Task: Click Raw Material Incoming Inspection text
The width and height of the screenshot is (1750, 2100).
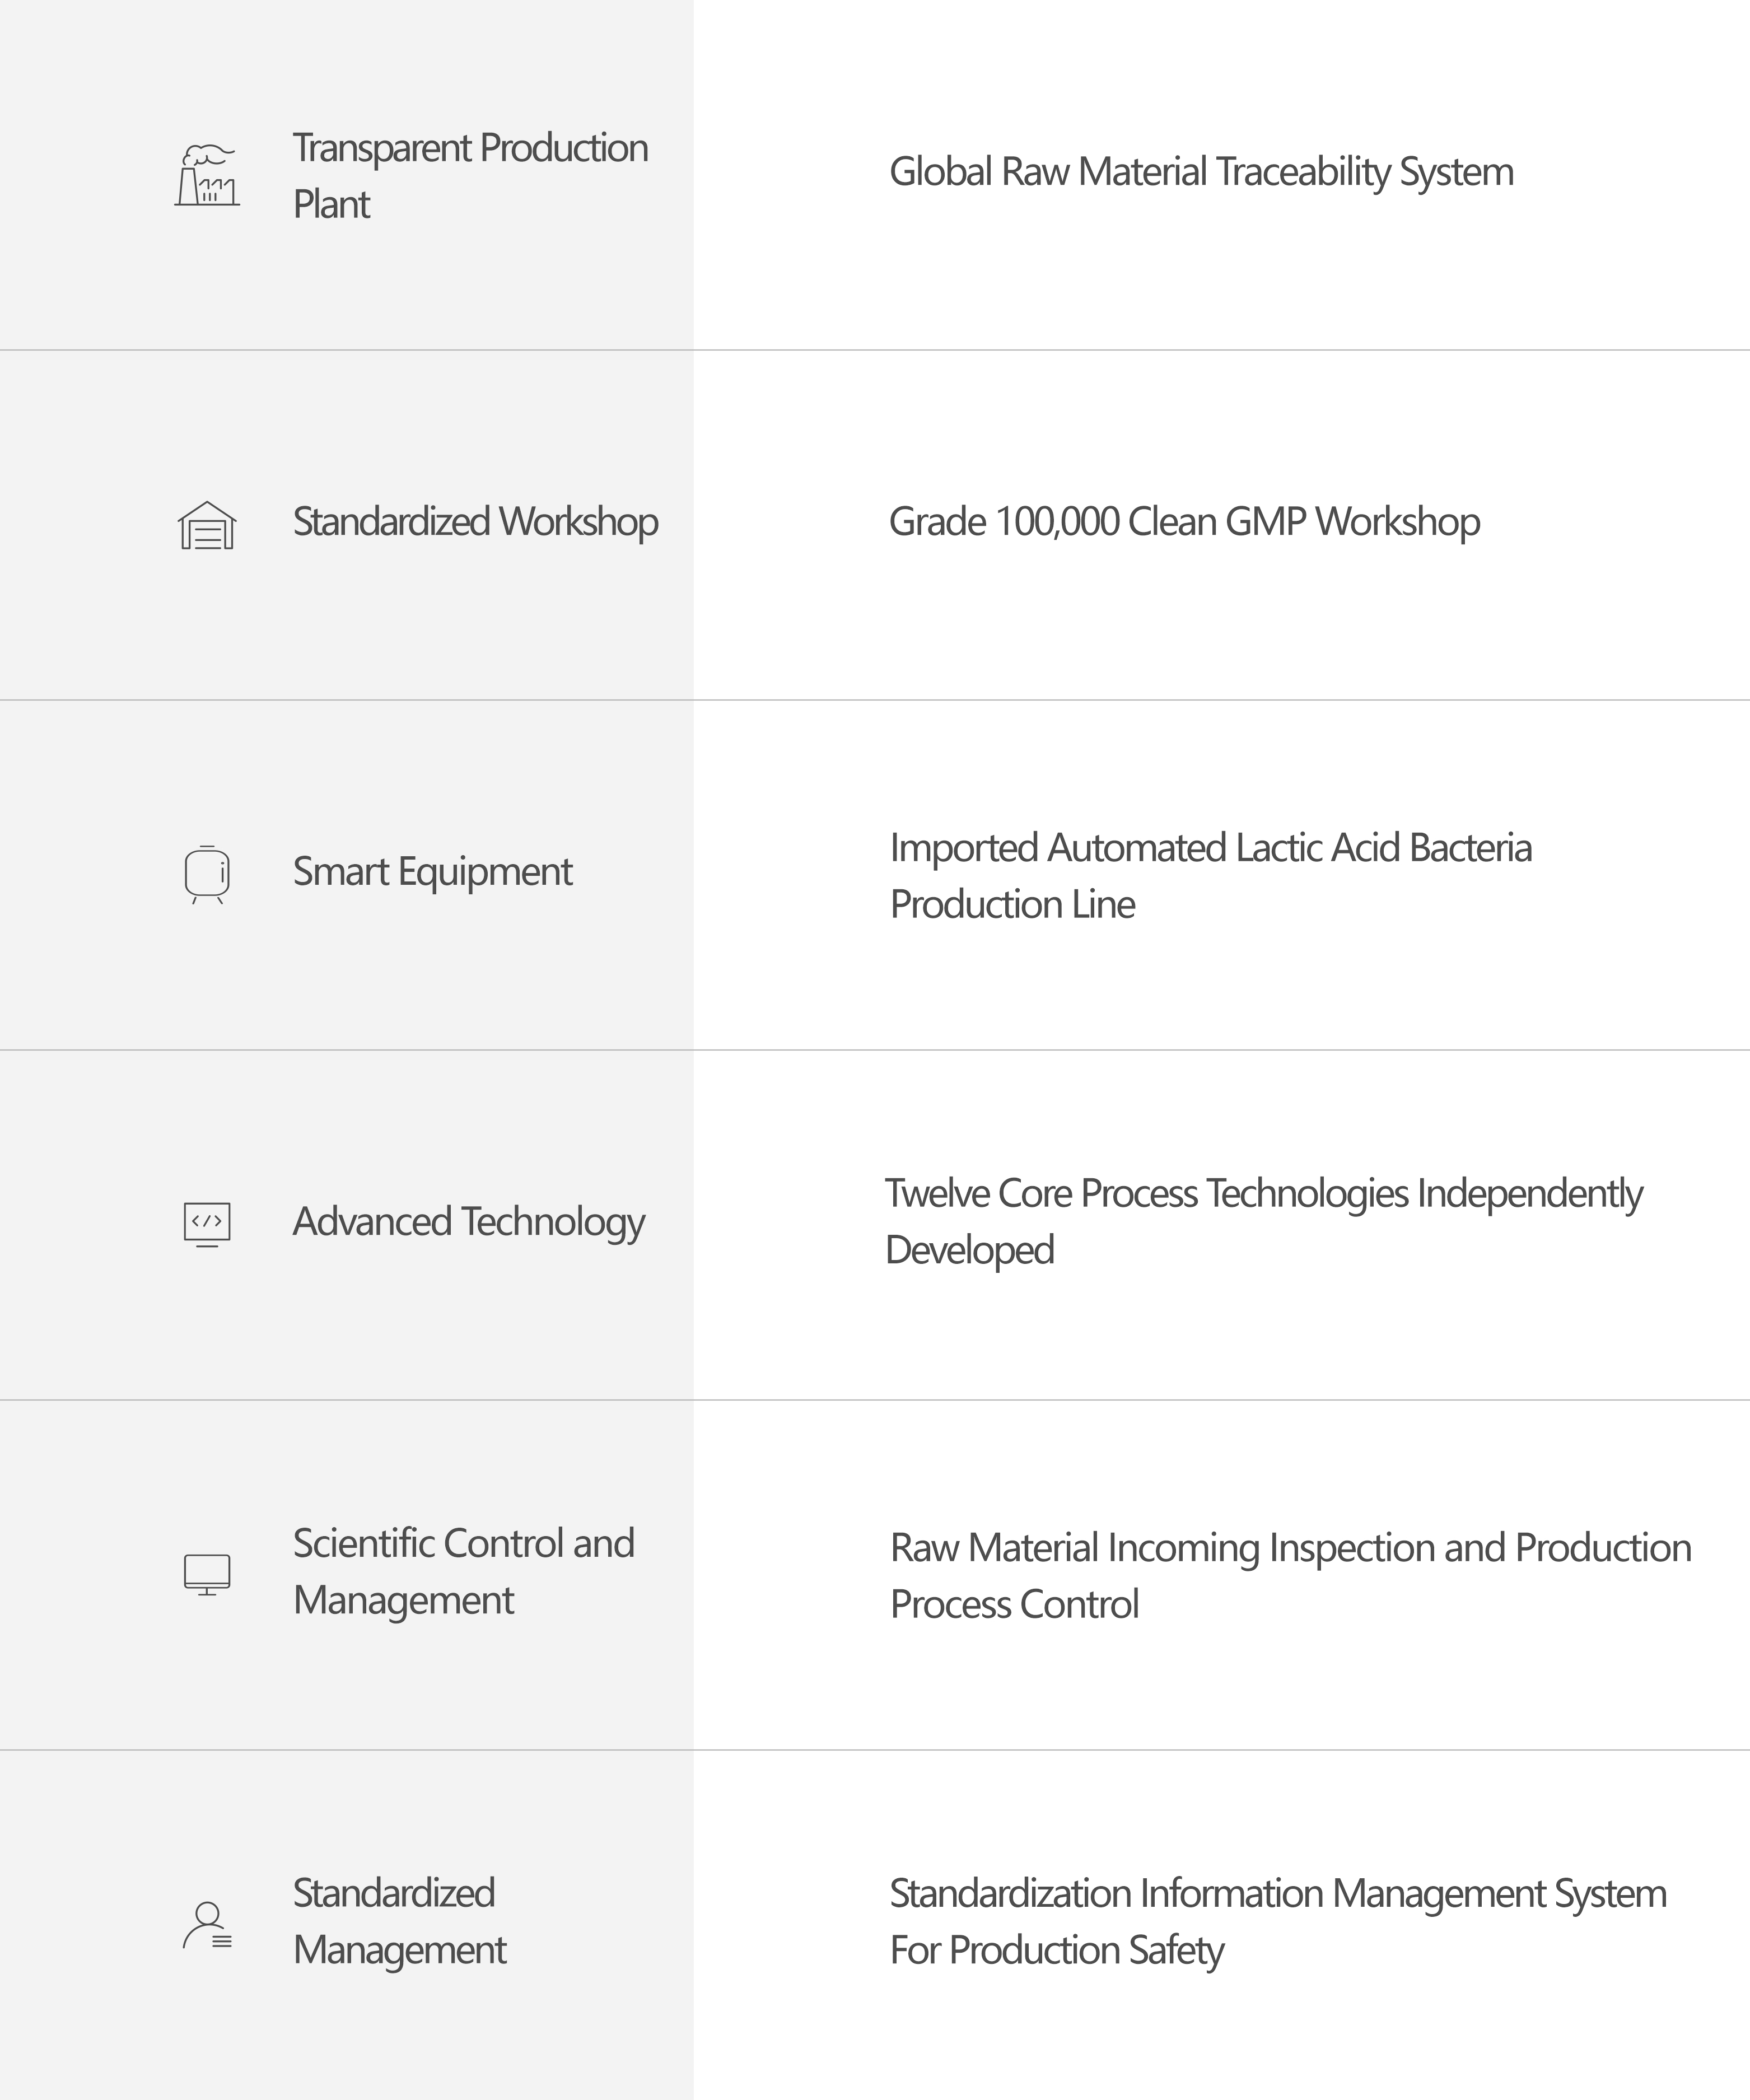Action: coord(1290,1548)
